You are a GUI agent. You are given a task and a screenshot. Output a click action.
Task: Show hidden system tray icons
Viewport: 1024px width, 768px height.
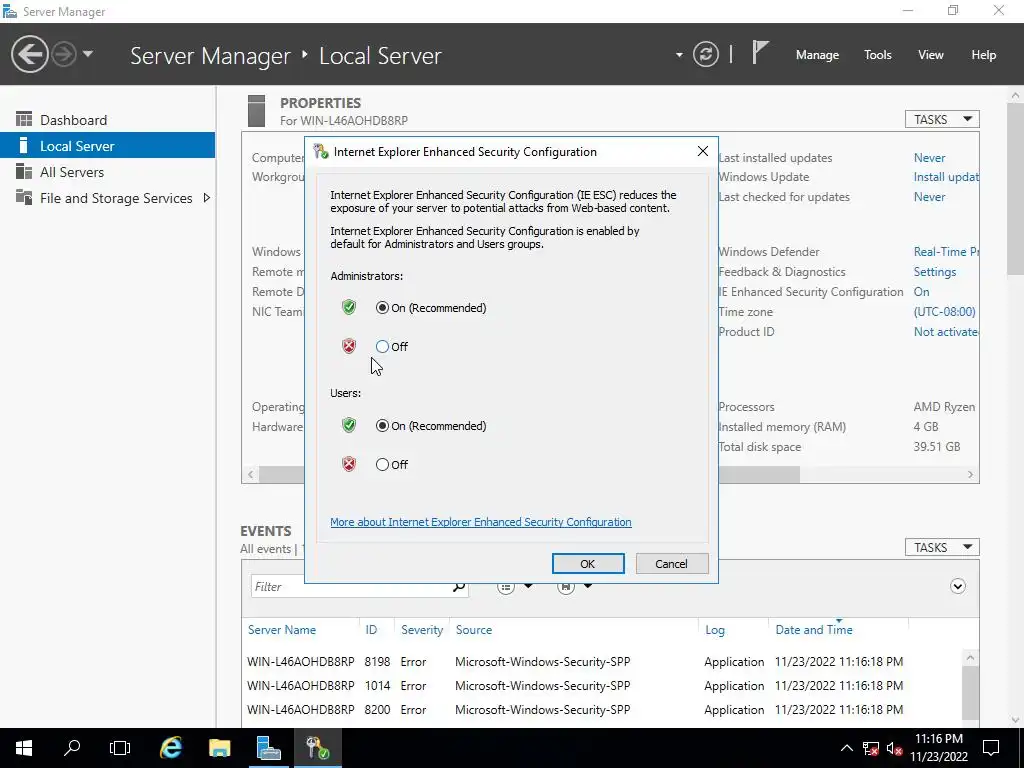click(x=846, y=748)
